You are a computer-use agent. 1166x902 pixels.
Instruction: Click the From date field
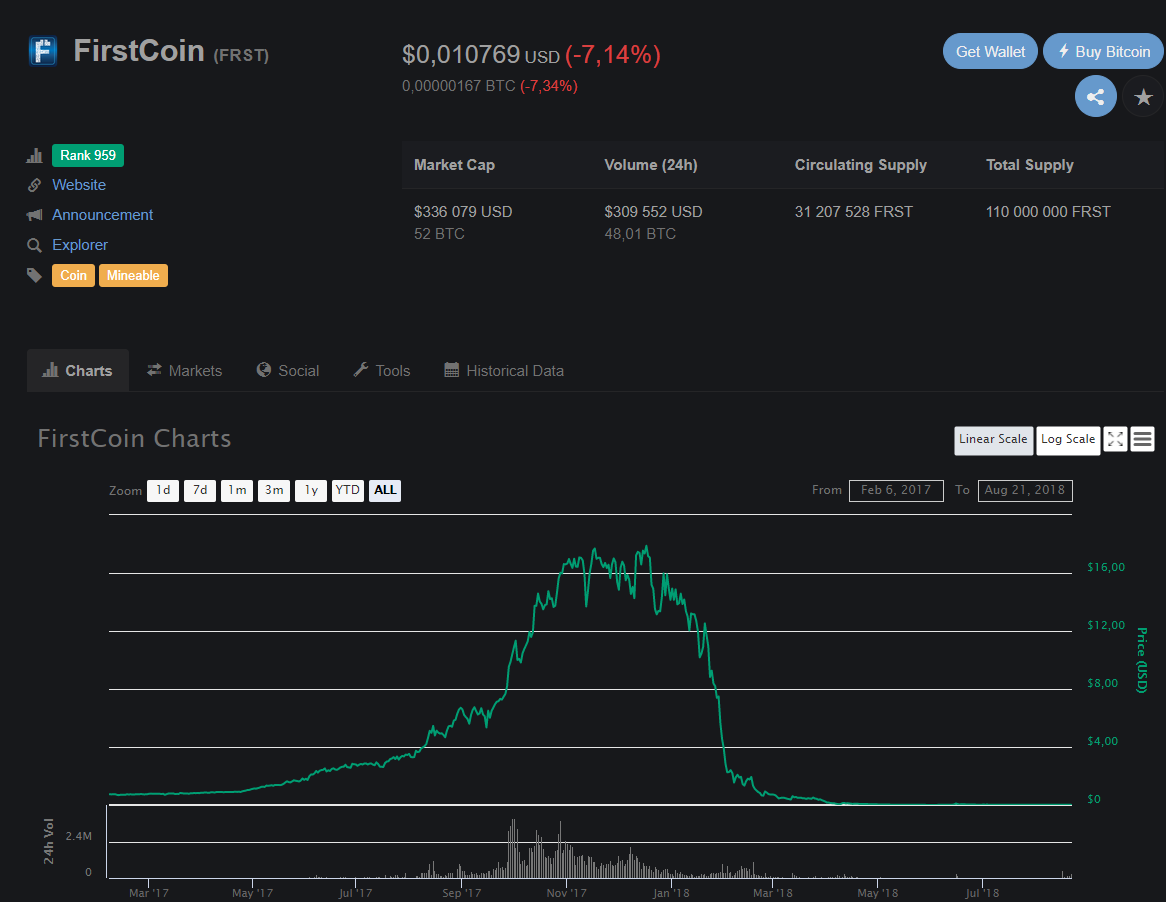[896, 491]
